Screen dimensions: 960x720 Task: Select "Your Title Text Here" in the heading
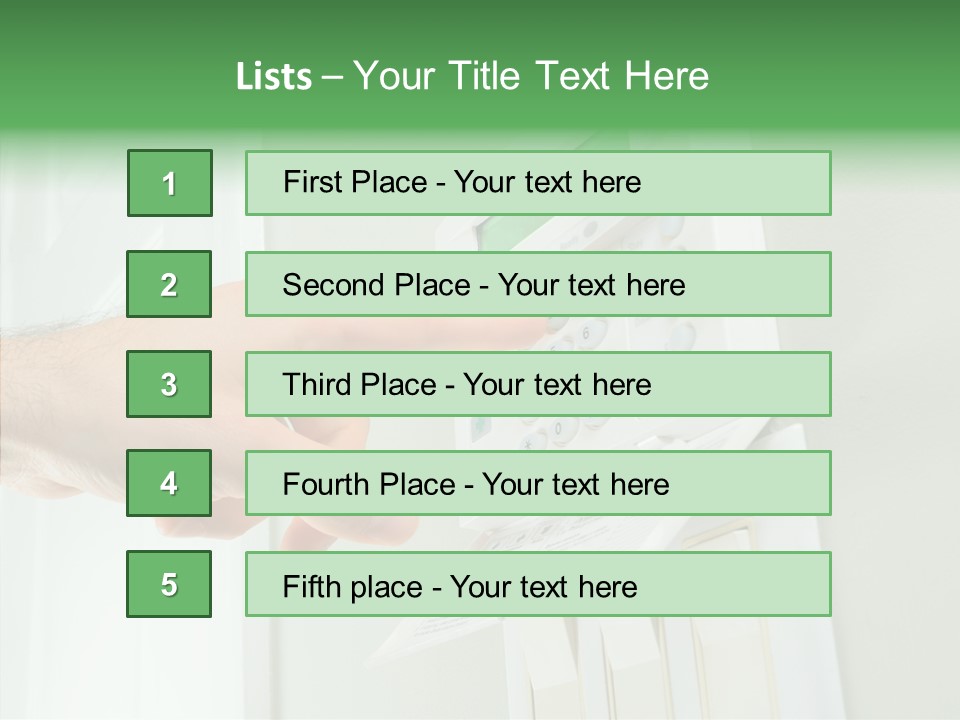[531, 76]
